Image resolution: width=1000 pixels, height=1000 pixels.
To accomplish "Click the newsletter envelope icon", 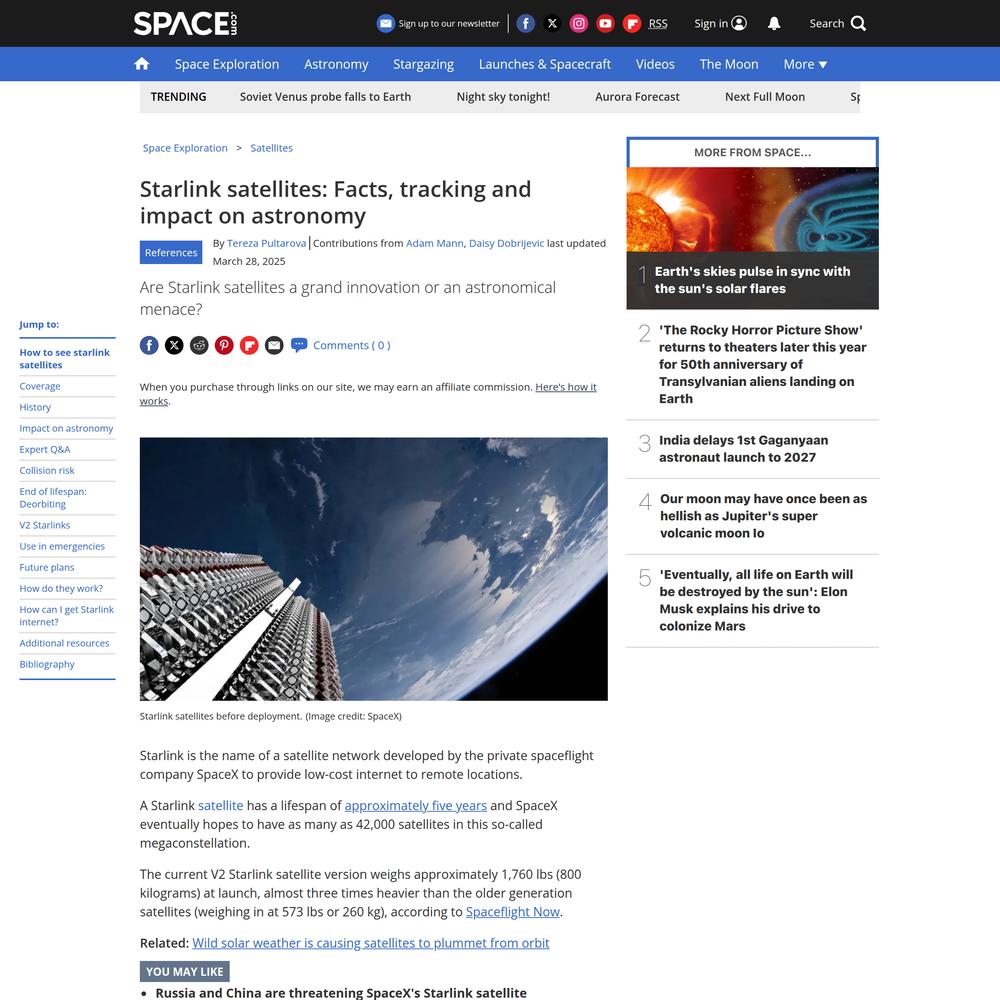I will tap(386, 24).
